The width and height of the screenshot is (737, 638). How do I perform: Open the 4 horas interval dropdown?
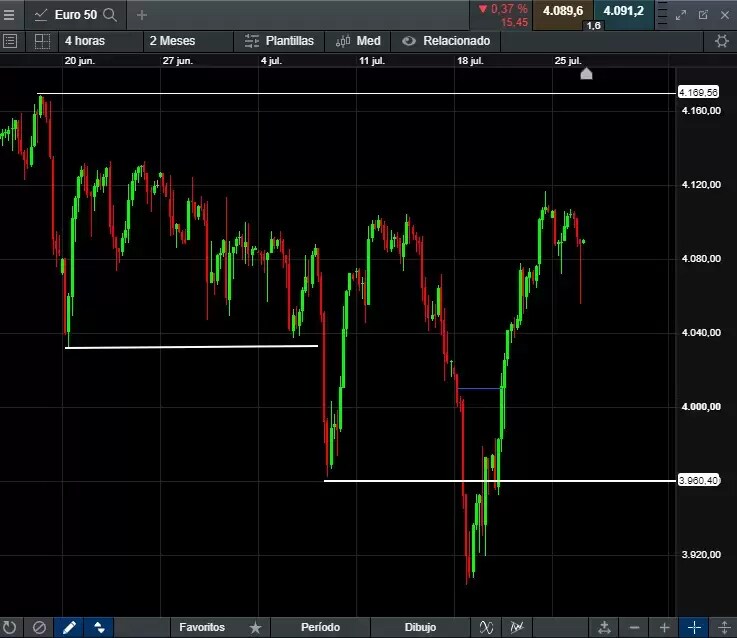(101, 41)
